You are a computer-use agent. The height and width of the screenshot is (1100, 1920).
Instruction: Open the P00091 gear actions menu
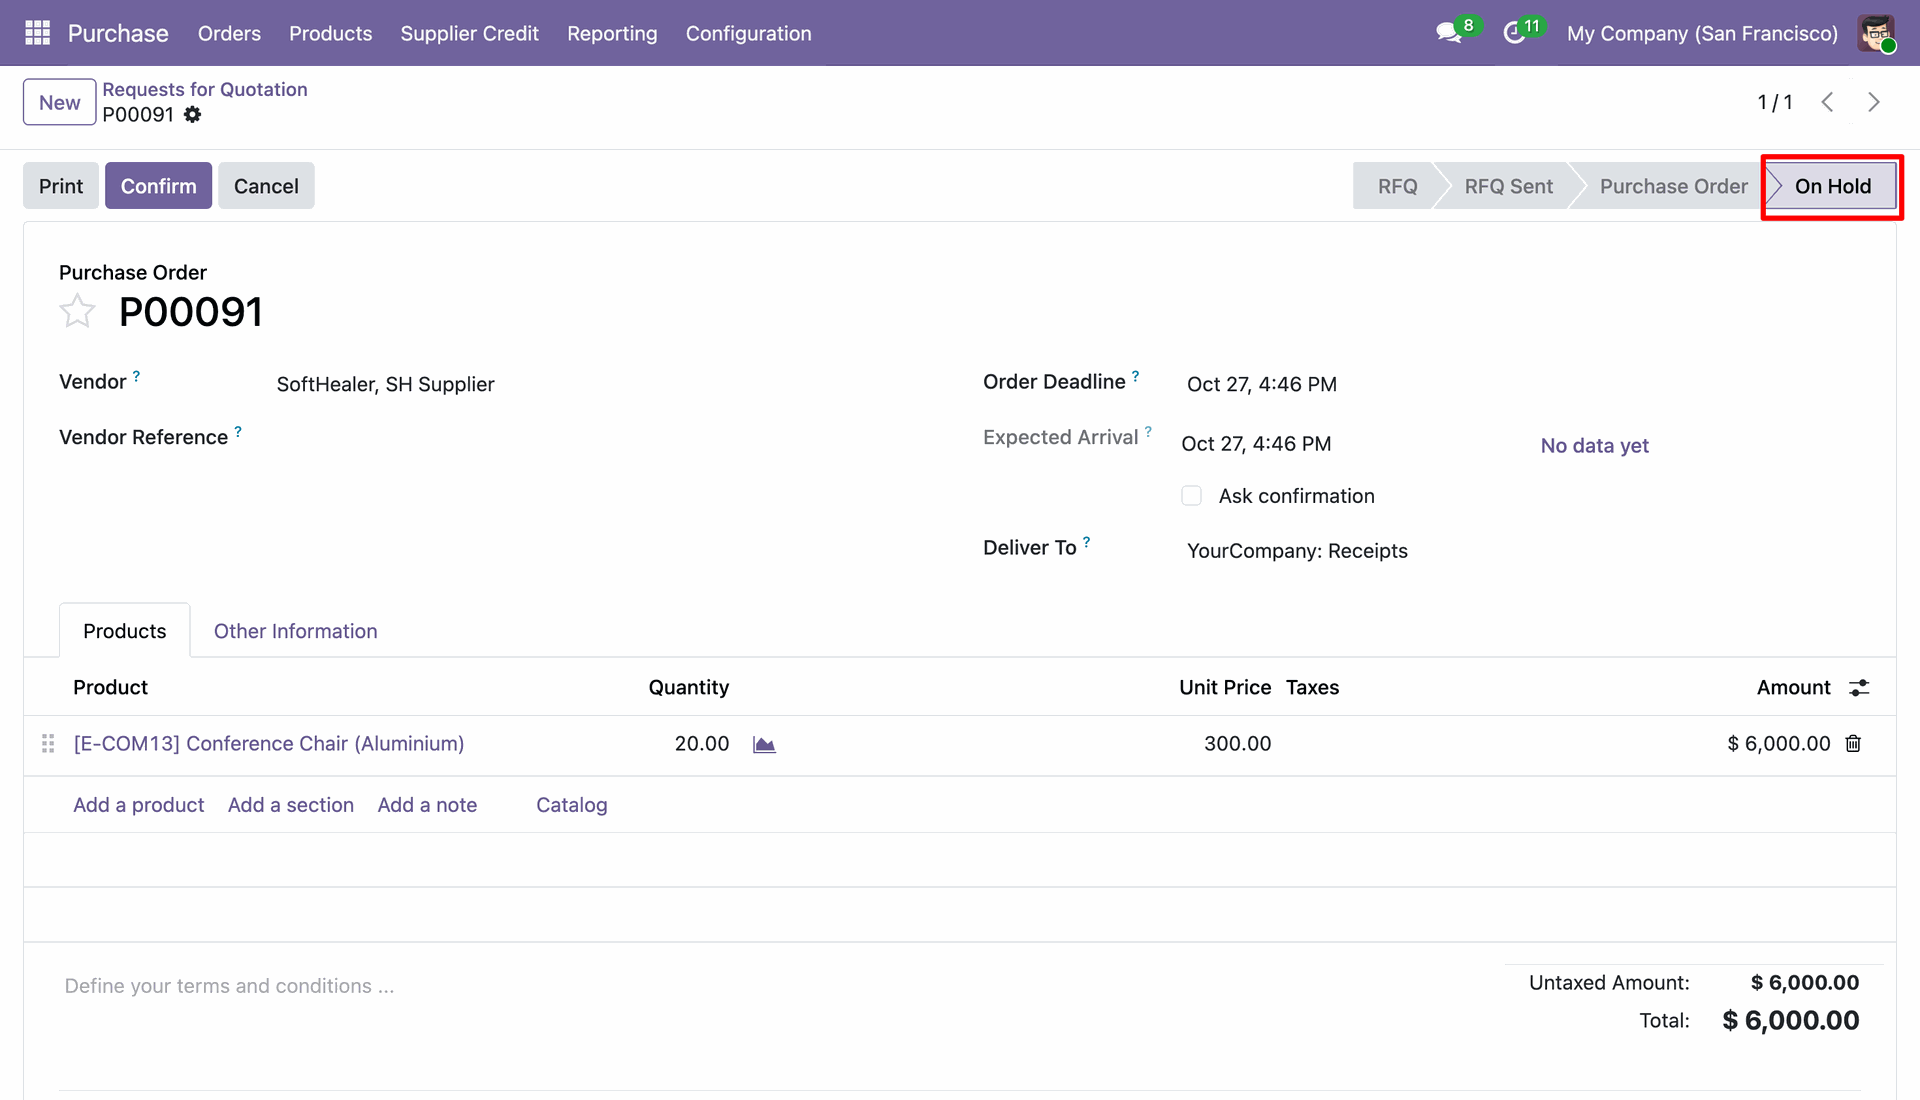click(x=193, y=115)
